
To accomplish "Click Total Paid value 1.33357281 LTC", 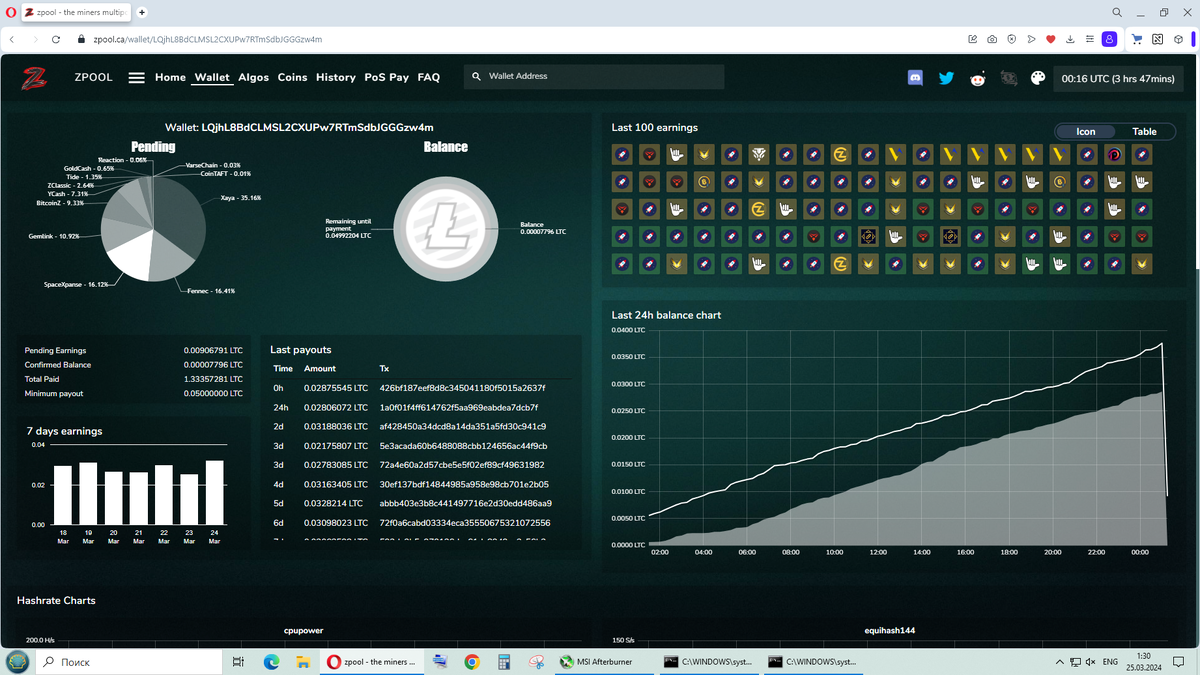I will tap(214, 379).
